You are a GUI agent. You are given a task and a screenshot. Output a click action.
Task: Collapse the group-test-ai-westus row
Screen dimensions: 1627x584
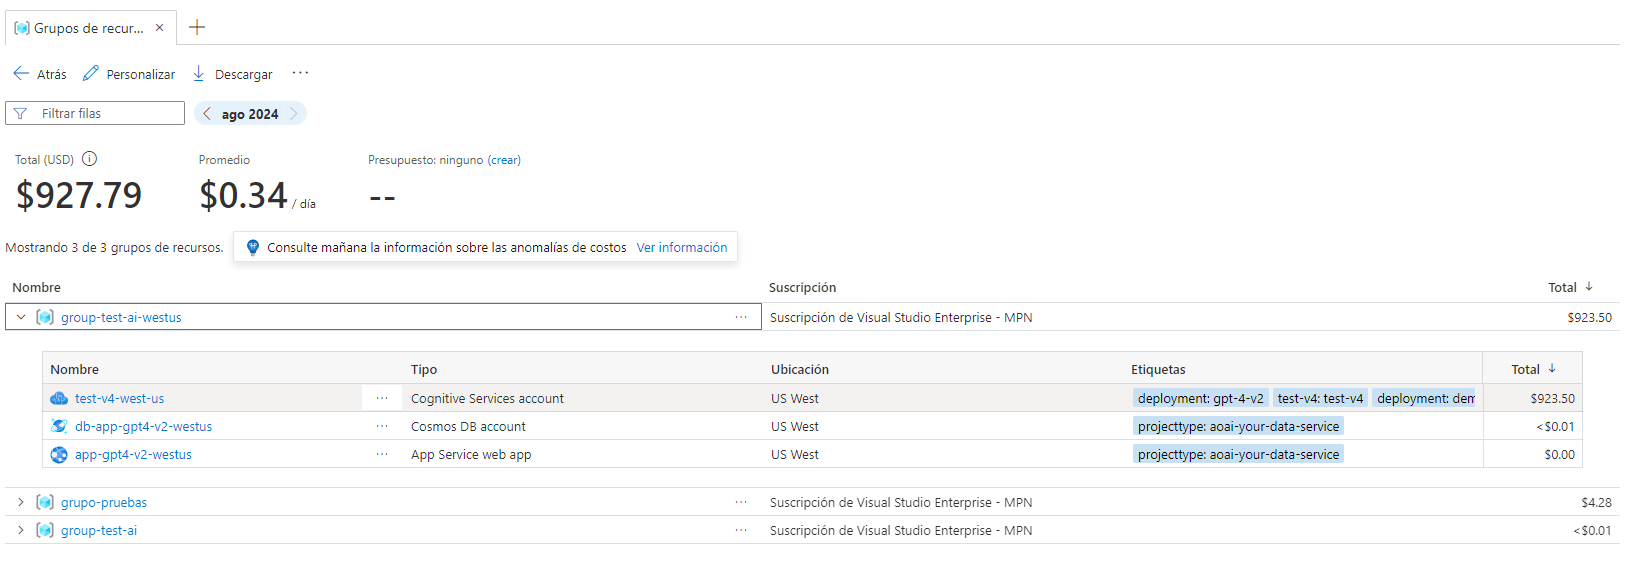21,317
